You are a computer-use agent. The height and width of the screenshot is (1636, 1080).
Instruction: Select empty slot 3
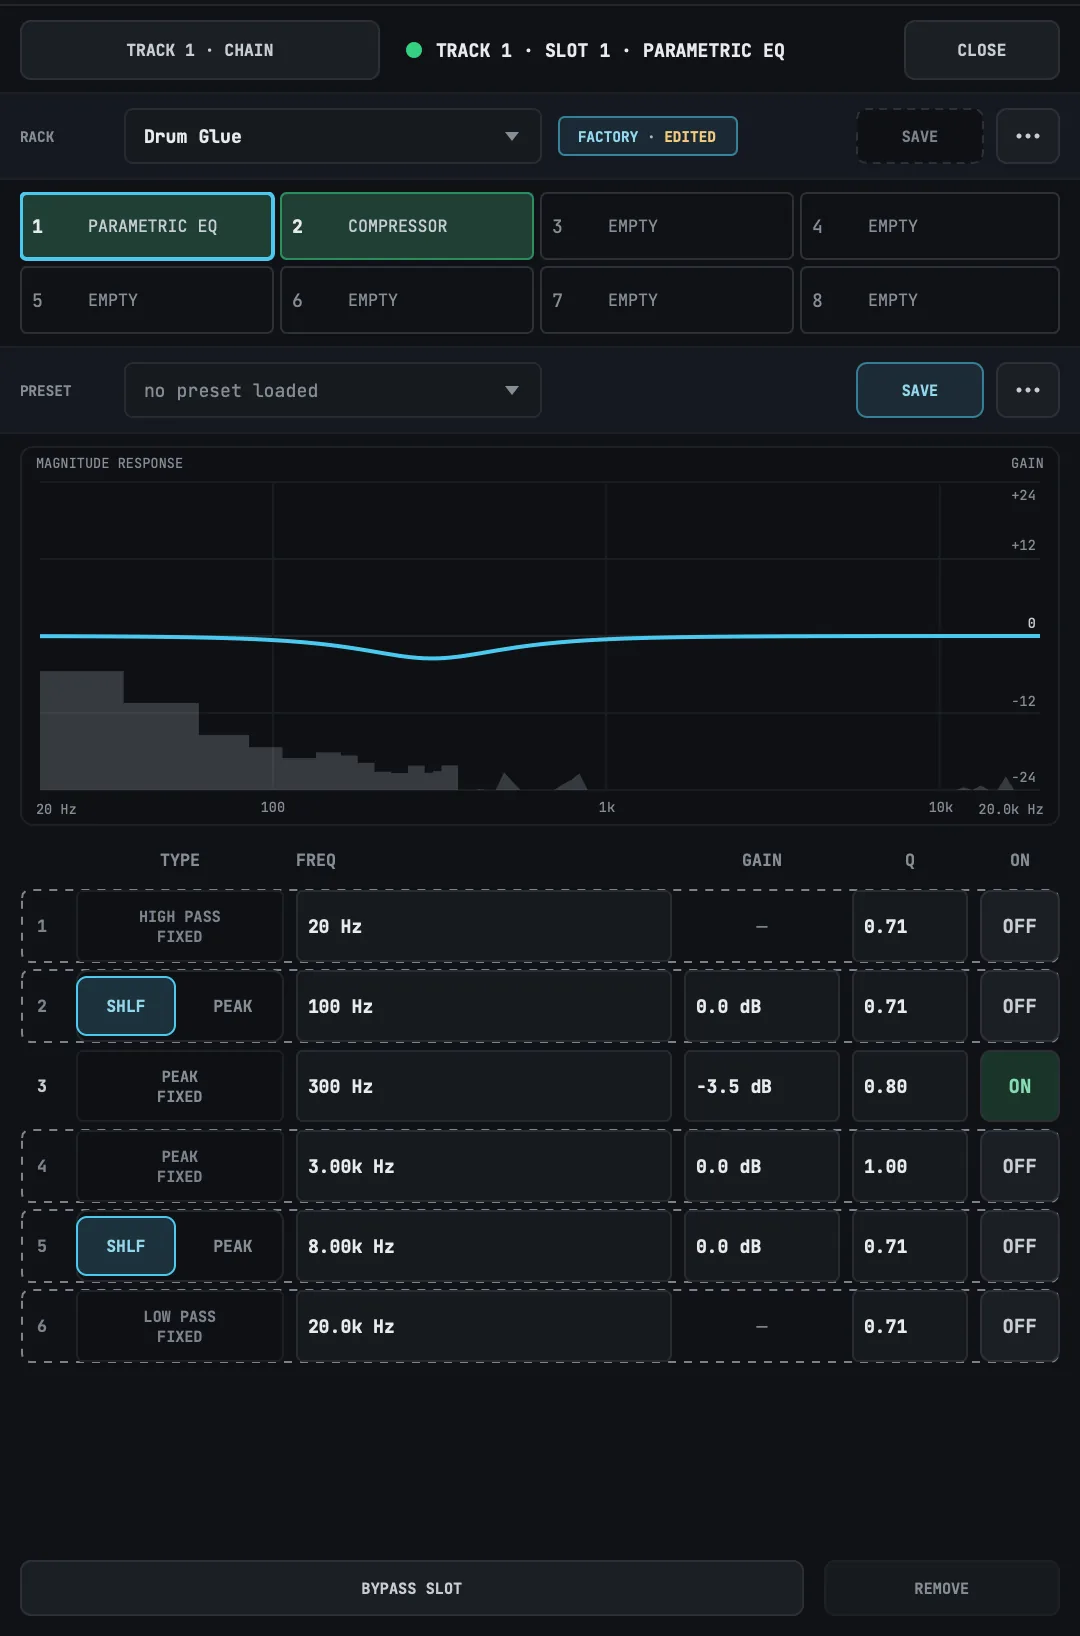[x=667, y=226]
